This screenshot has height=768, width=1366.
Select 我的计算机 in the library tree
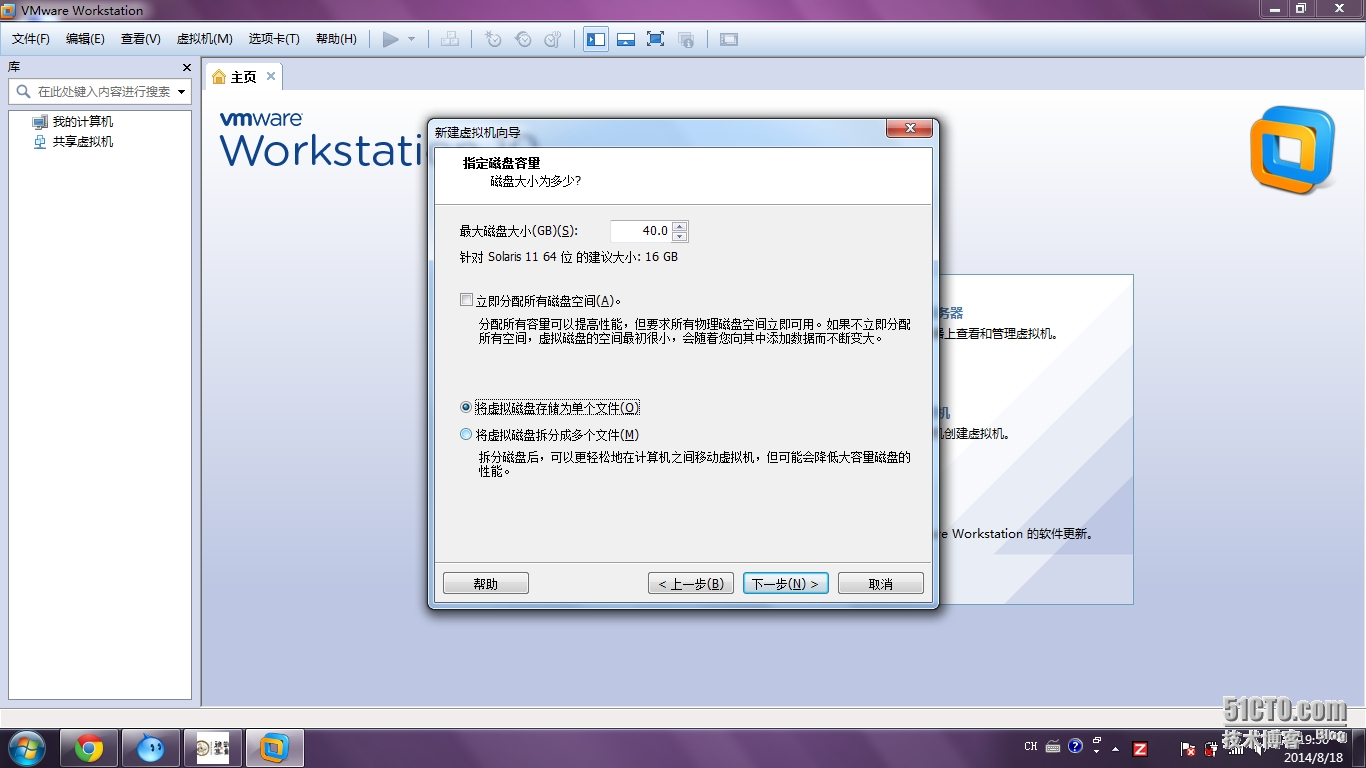point(83,122)
